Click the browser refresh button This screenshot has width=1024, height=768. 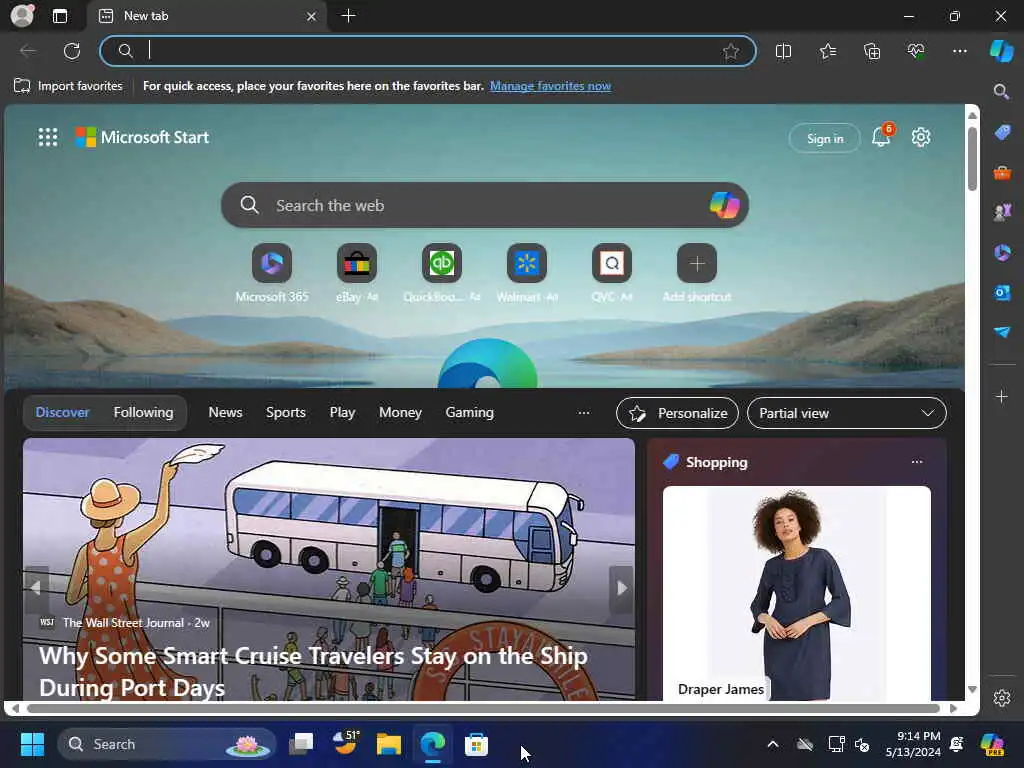coord(72,51)
